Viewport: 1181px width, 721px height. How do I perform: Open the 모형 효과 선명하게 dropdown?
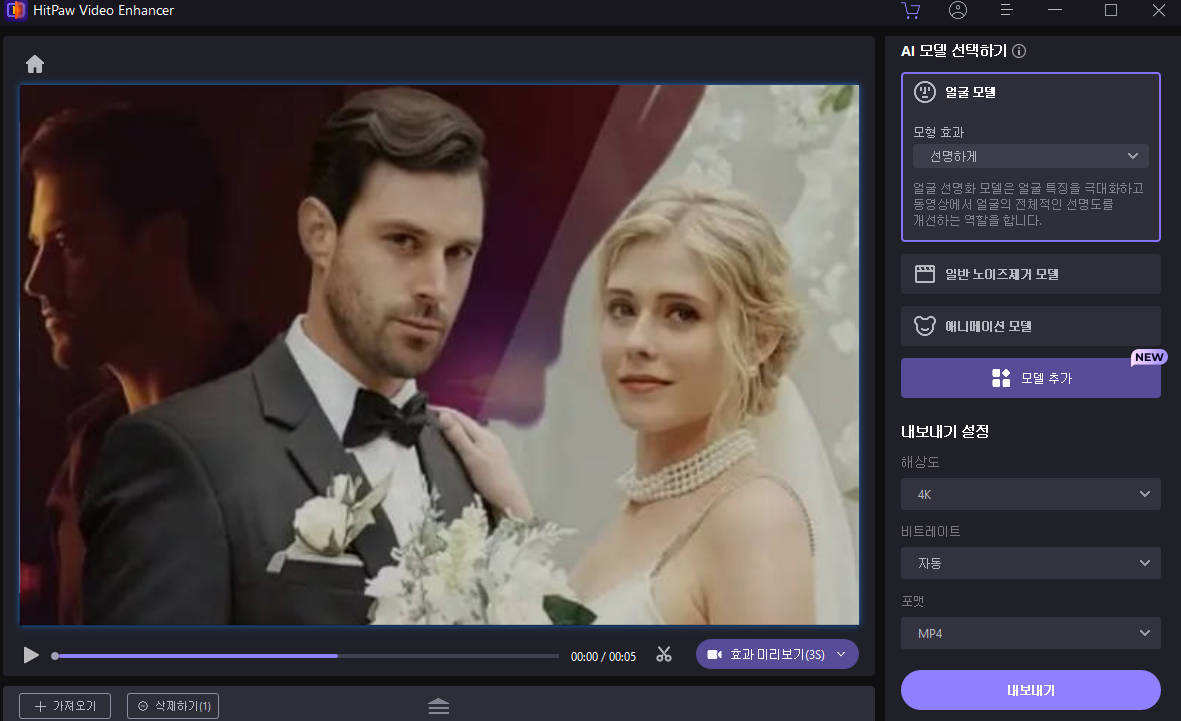(1030, 156)
